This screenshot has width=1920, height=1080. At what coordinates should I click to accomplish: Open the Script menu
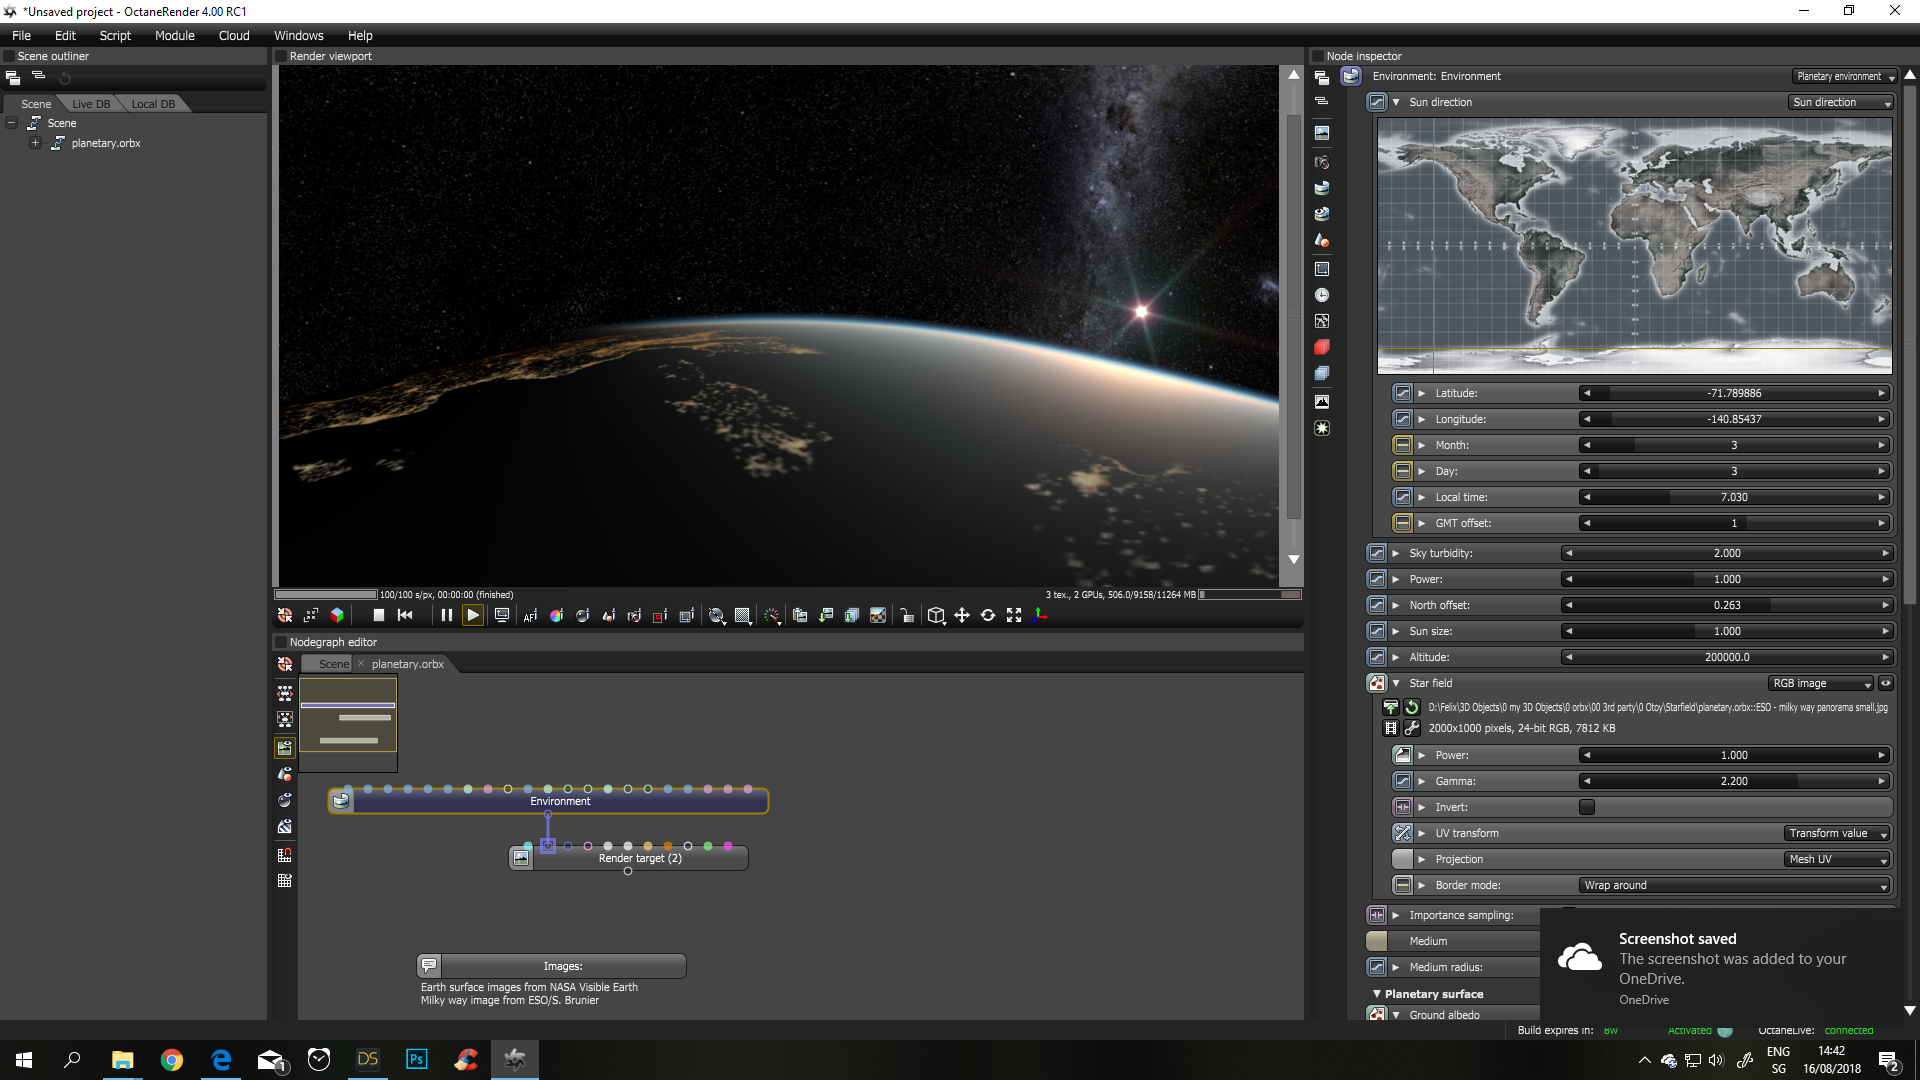pyautogui.click(x=115, y=35)
